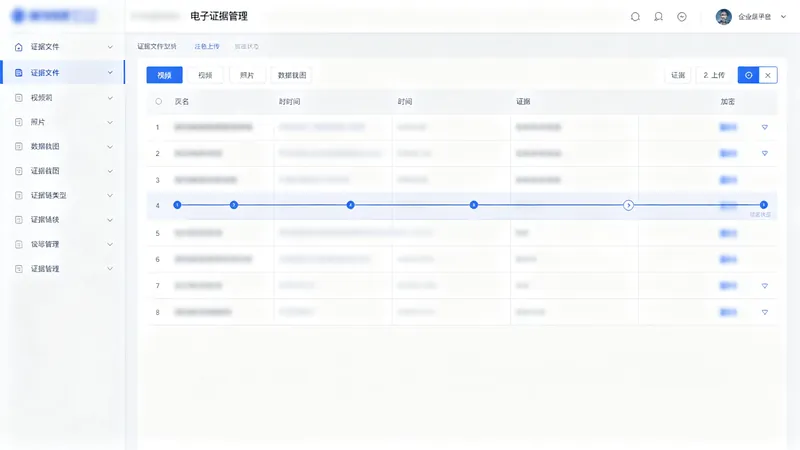The width and height of the screenshot is (800, 450).
Task: Click the icon beside 证据截图 in the sidebar
Action: 19,171
